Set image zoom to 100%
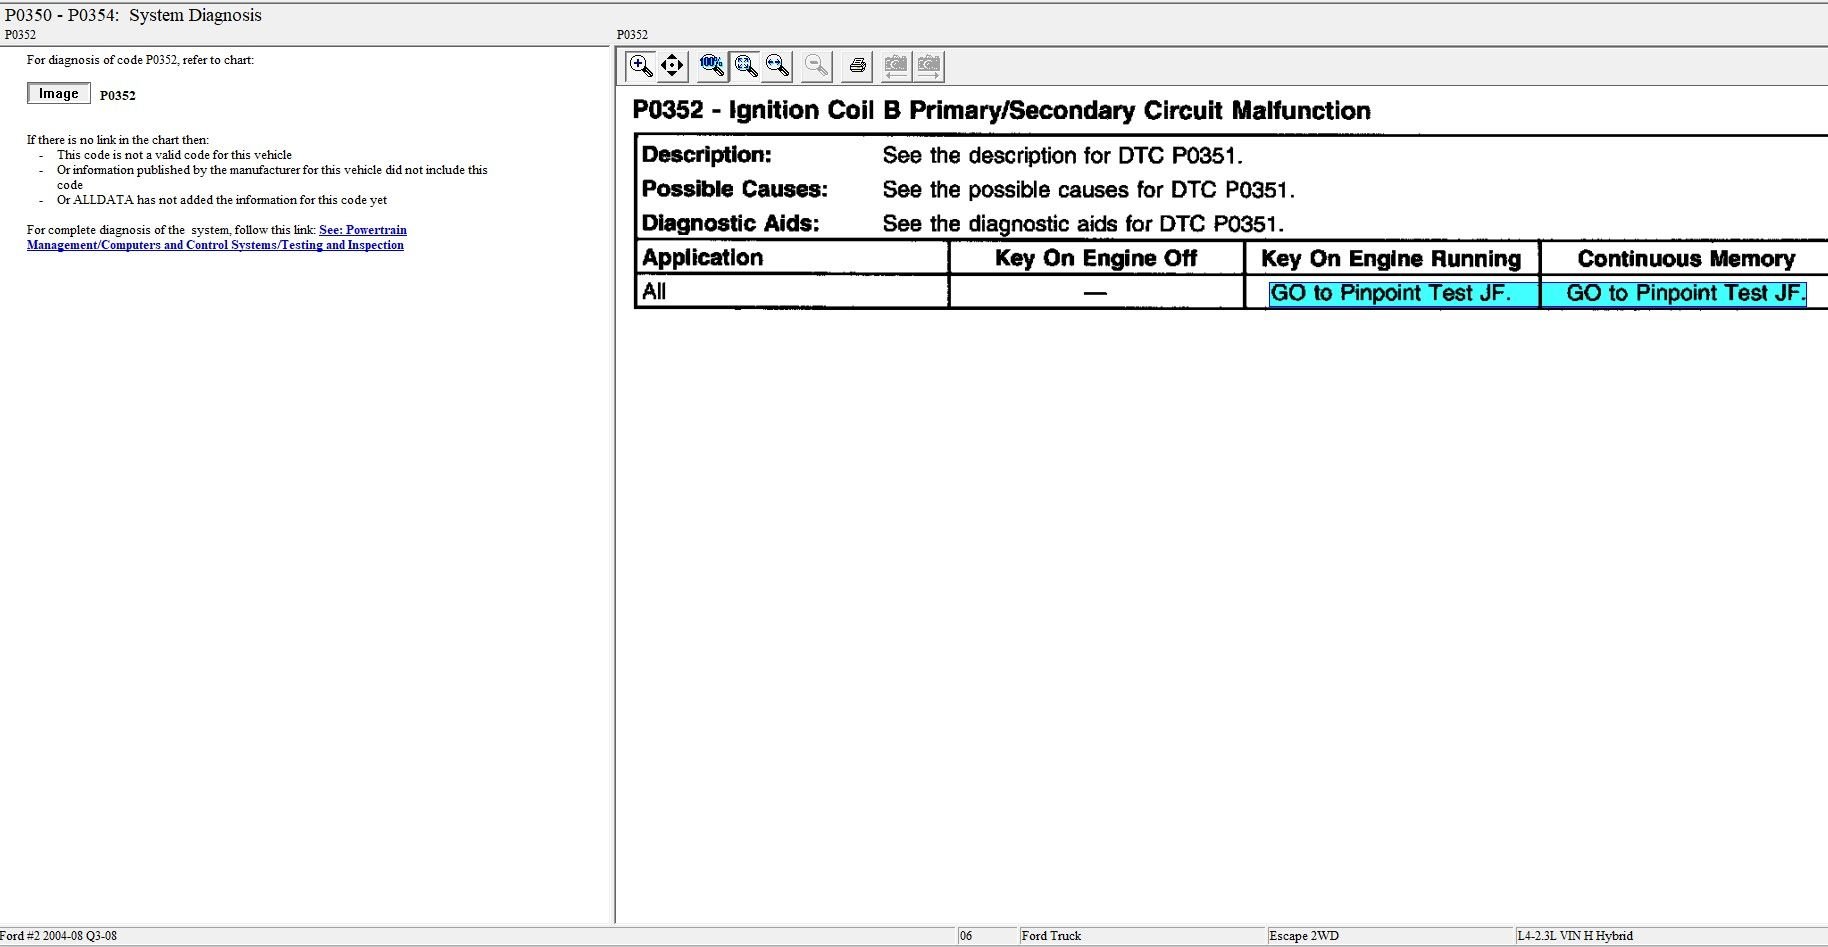 click(x=712, y=66)
